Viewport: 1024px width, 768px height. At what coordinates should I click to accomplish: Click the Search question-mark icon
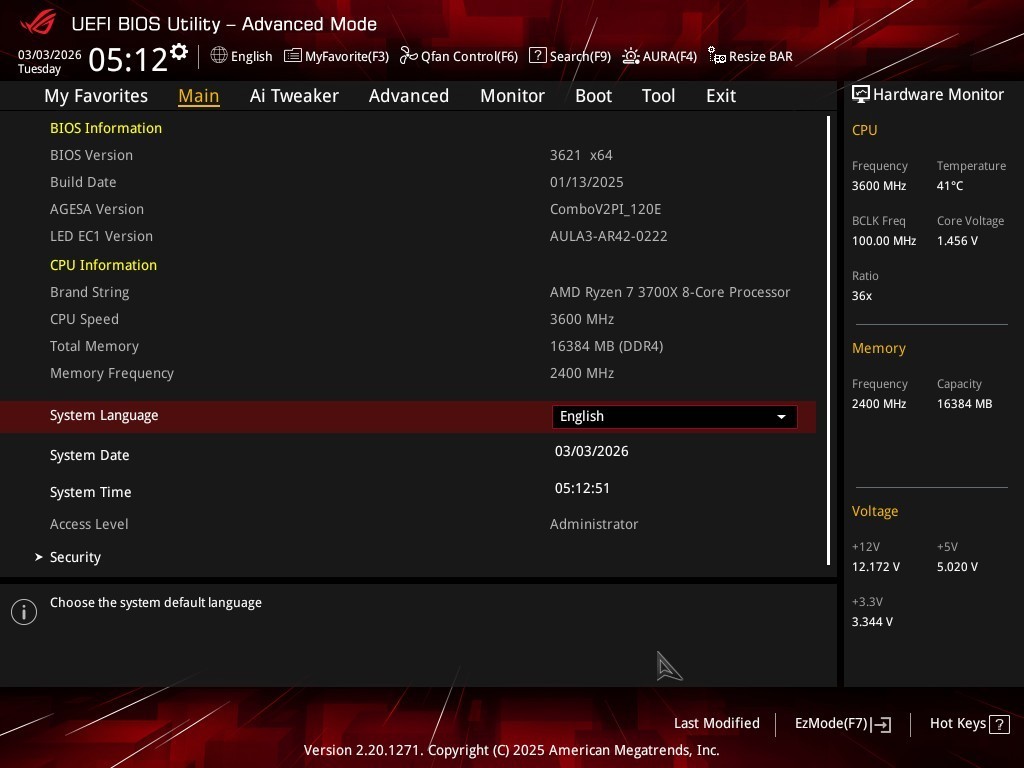(537, 55)
